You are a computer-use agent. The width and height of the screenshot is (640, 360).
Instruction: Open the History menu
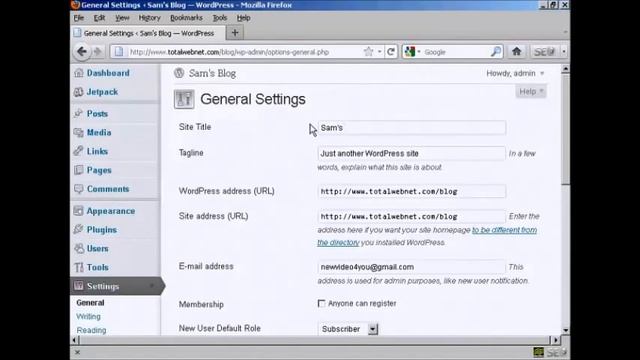[x=149, y=18]
